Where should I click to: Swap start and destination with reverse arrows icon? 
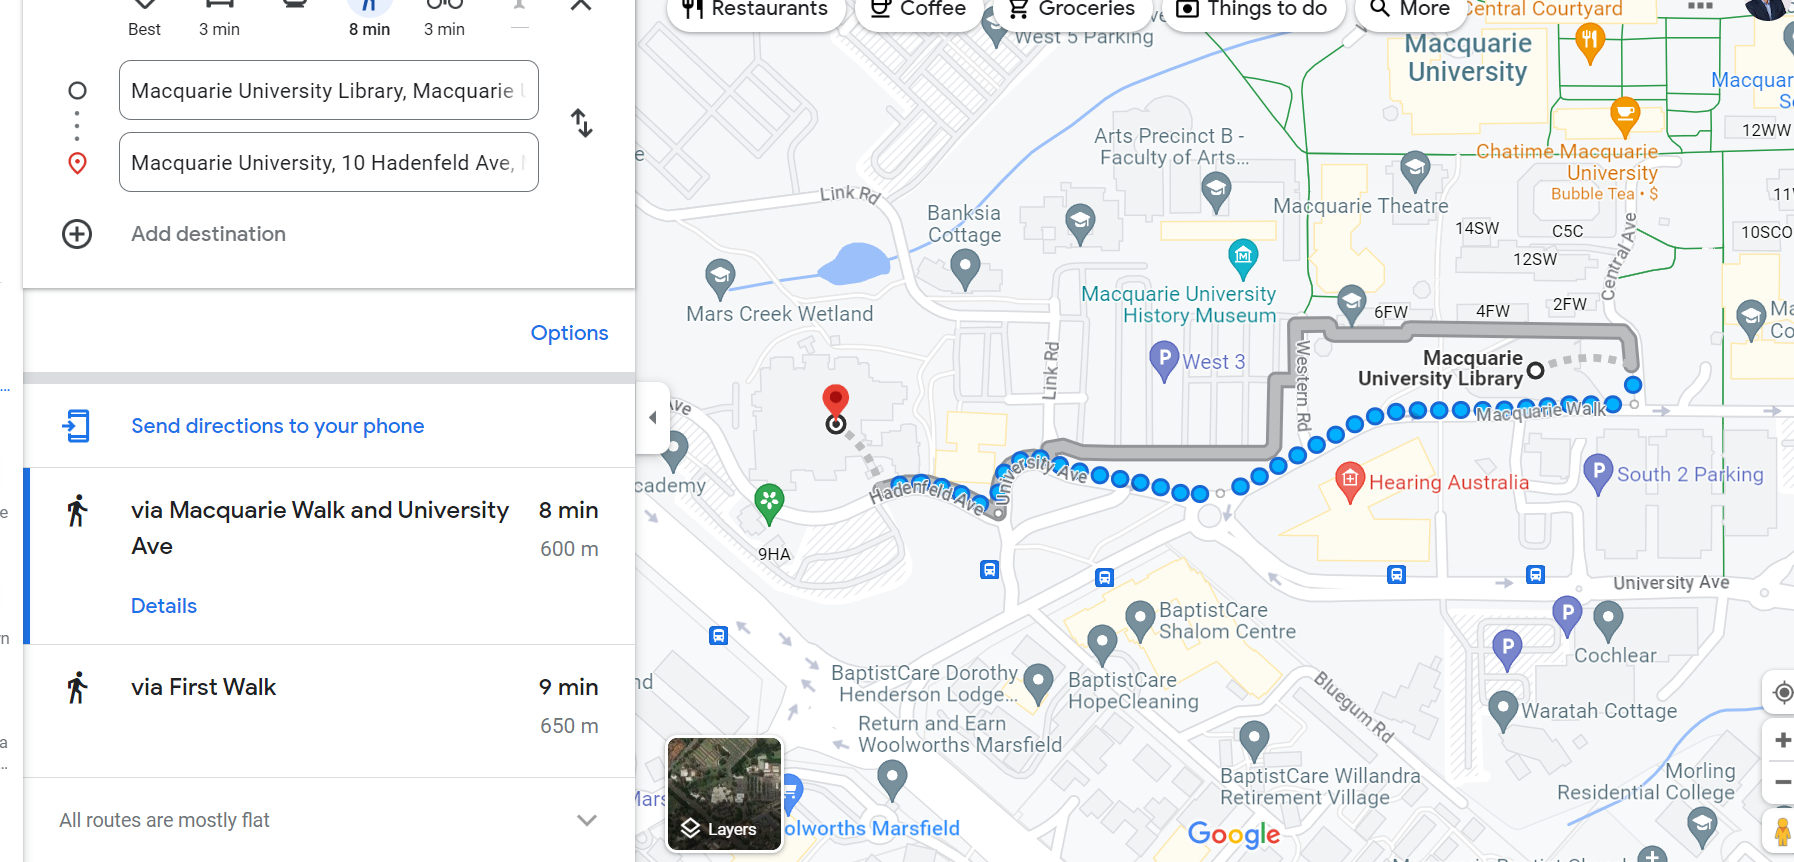pos(582,124)
